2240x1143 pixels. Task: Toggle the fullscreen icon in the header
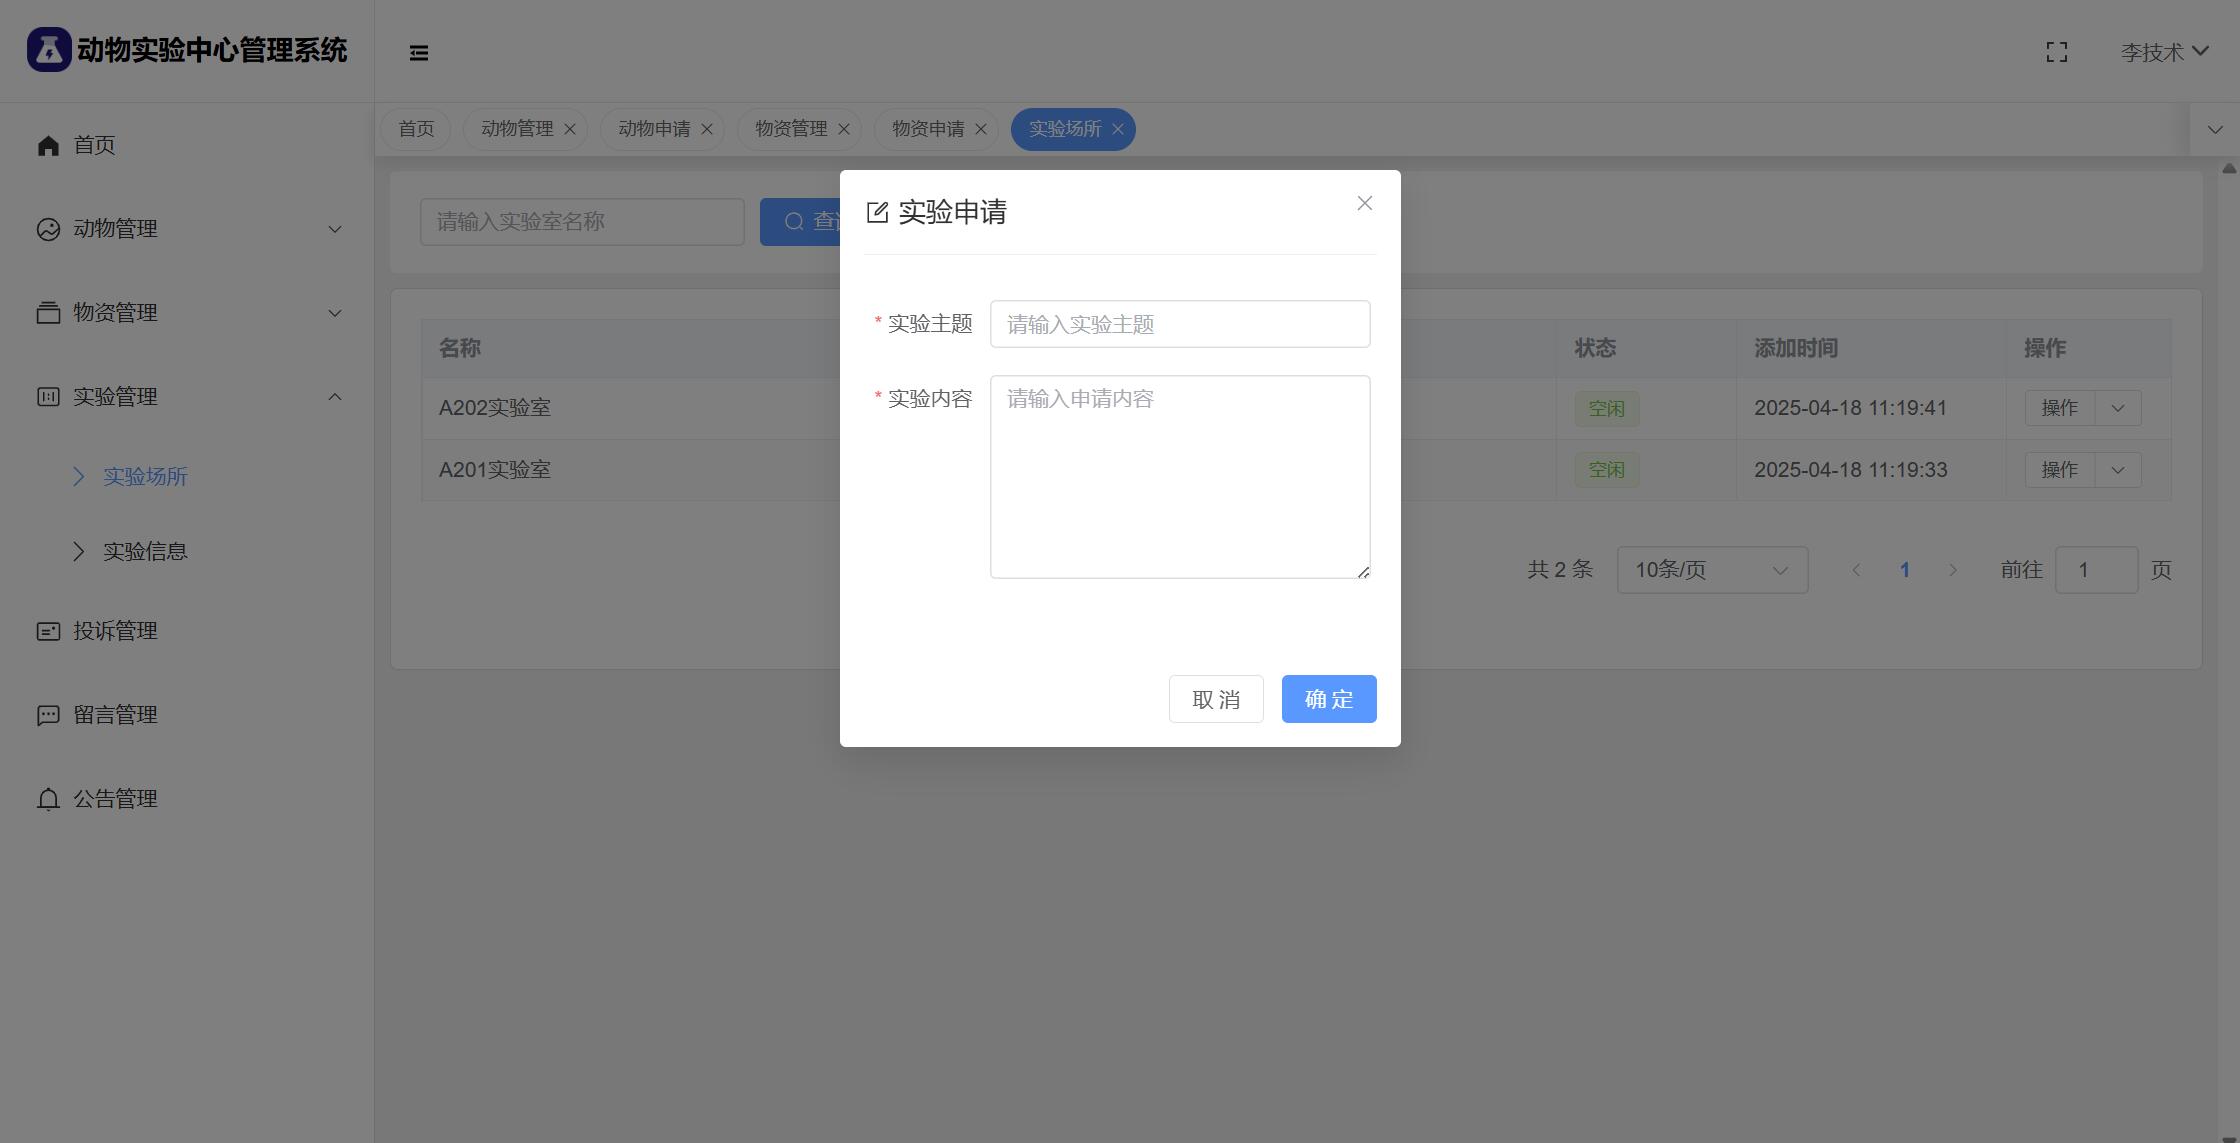(x=2056, y=52)
